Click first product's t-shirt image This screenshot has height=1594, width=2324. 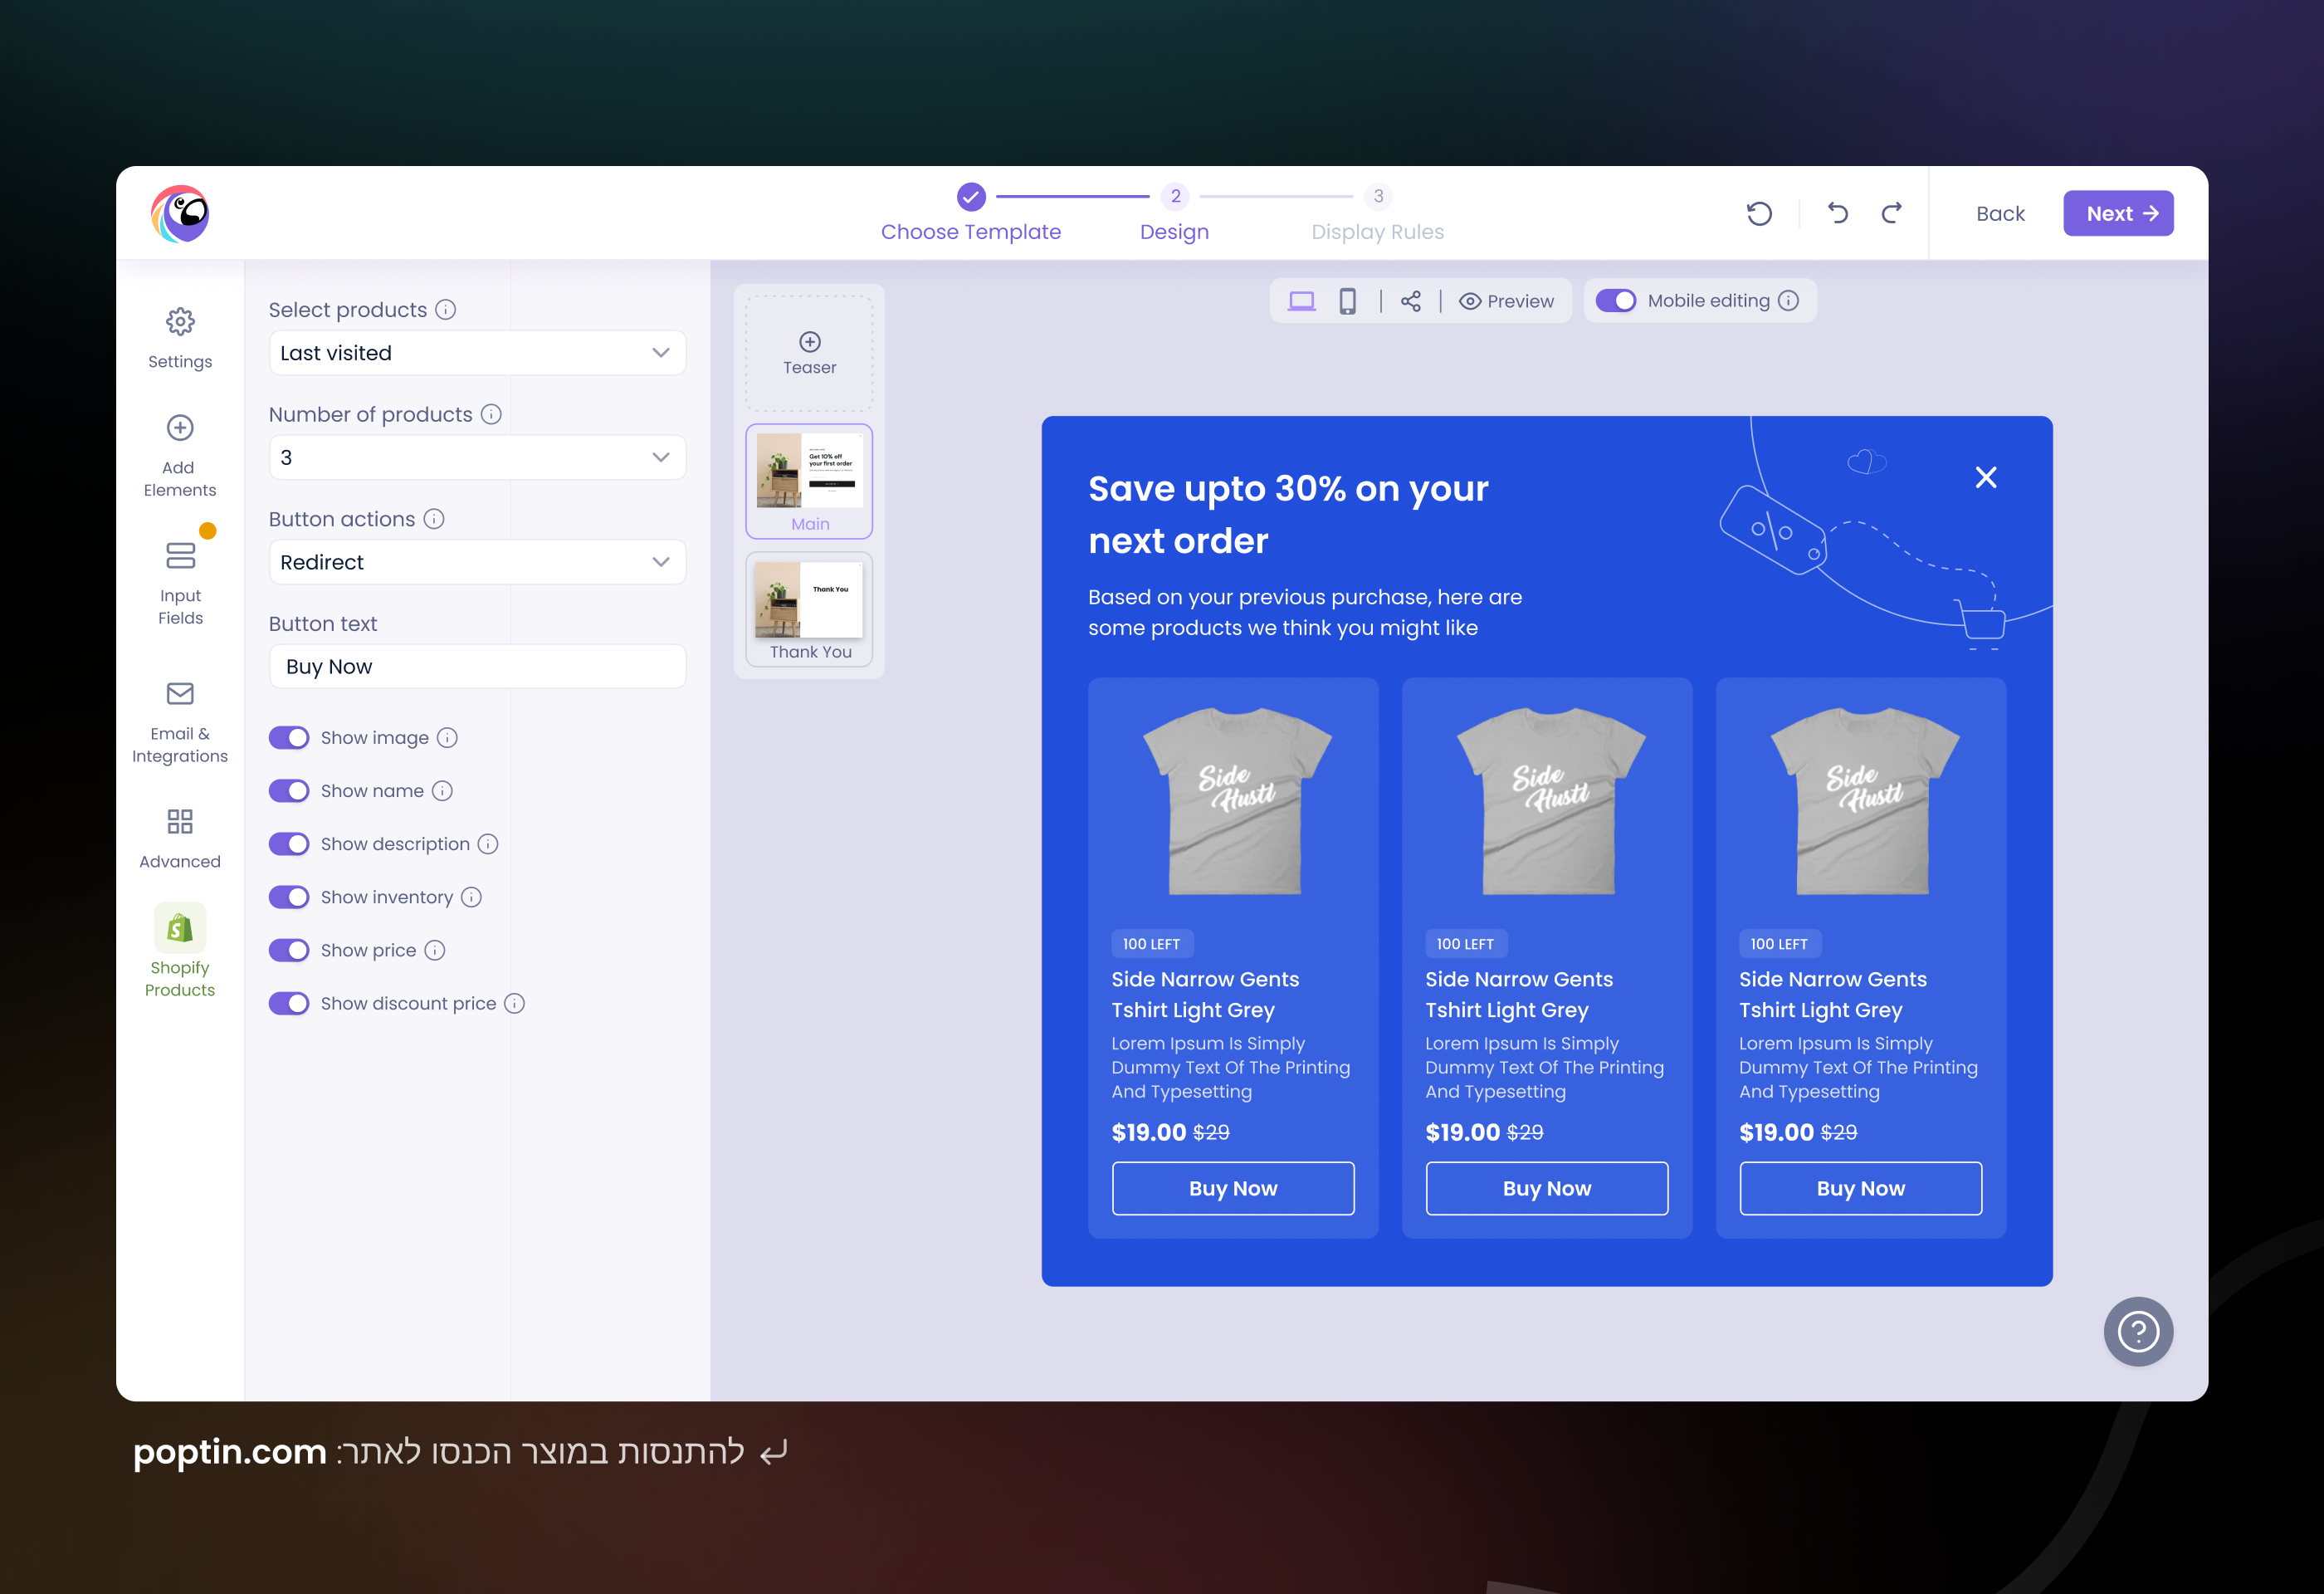point(1236,801)
